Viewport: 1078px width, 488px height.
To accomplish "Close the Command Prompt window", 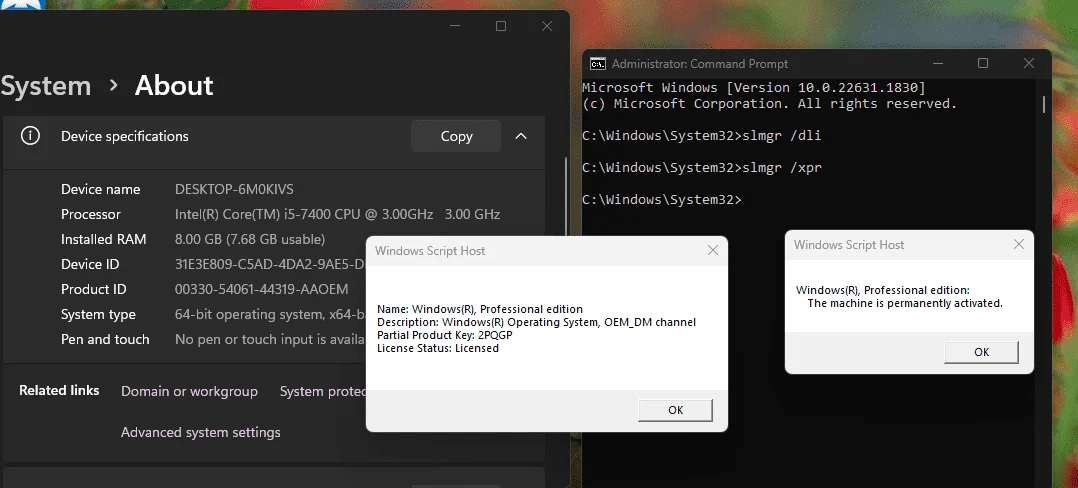I will pos(1028,63).
